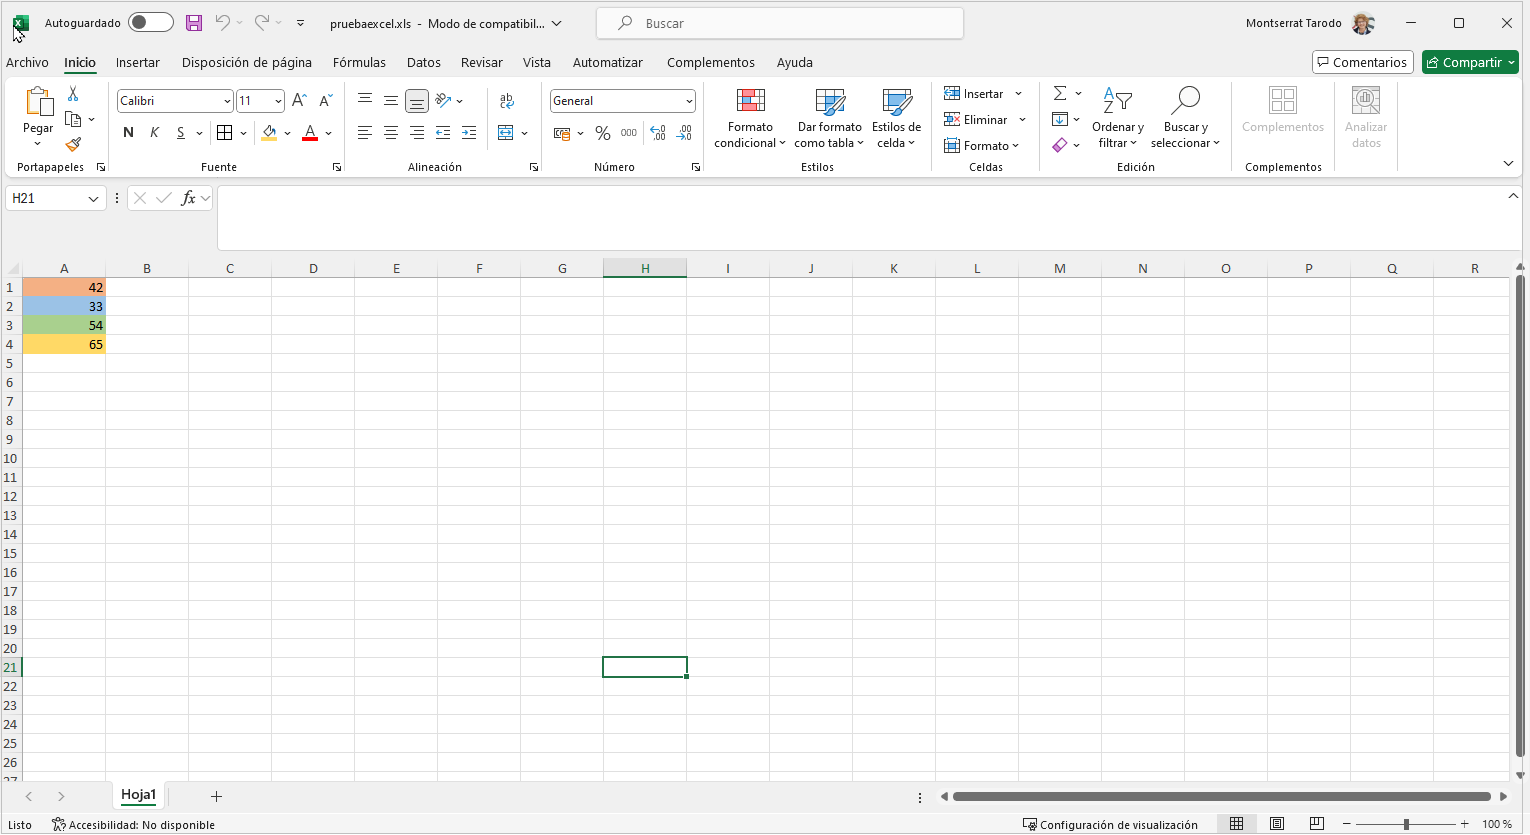Toggle bold formatting with the N icon
The image size is (1530, 835).
click(128, 132)
